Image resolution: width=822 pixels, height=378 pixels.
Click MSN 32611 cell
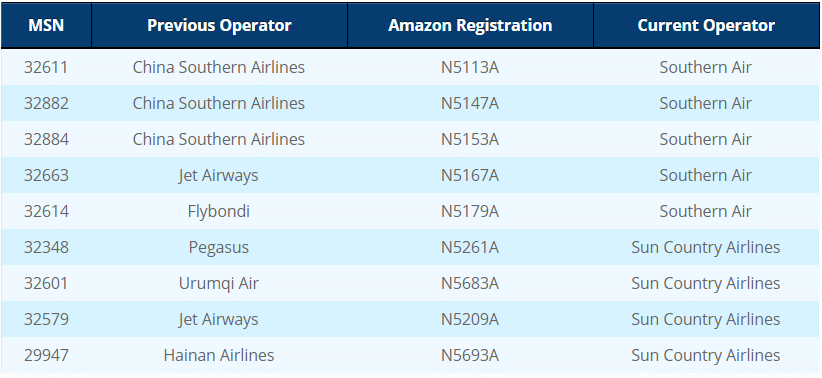click(46, 67)
